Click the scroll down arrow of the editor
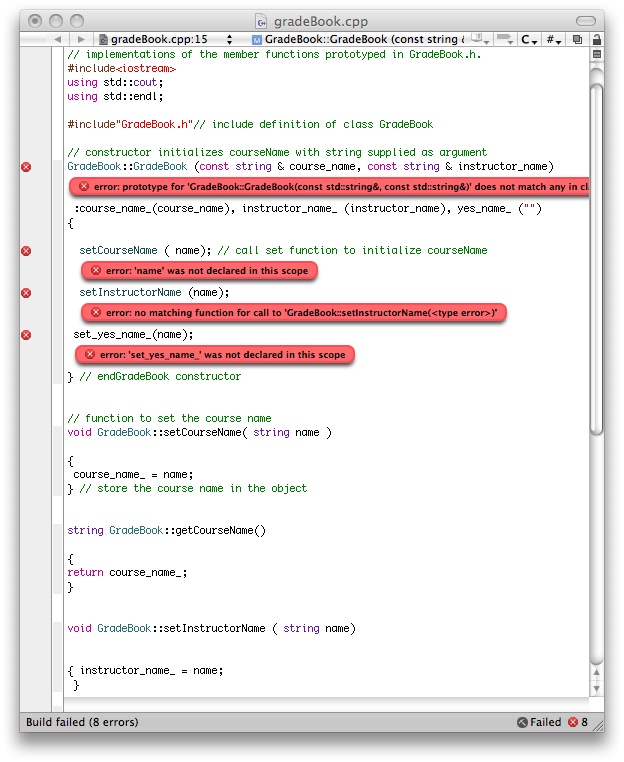Viewport: 624px width, 762px height. pos(597,689)
